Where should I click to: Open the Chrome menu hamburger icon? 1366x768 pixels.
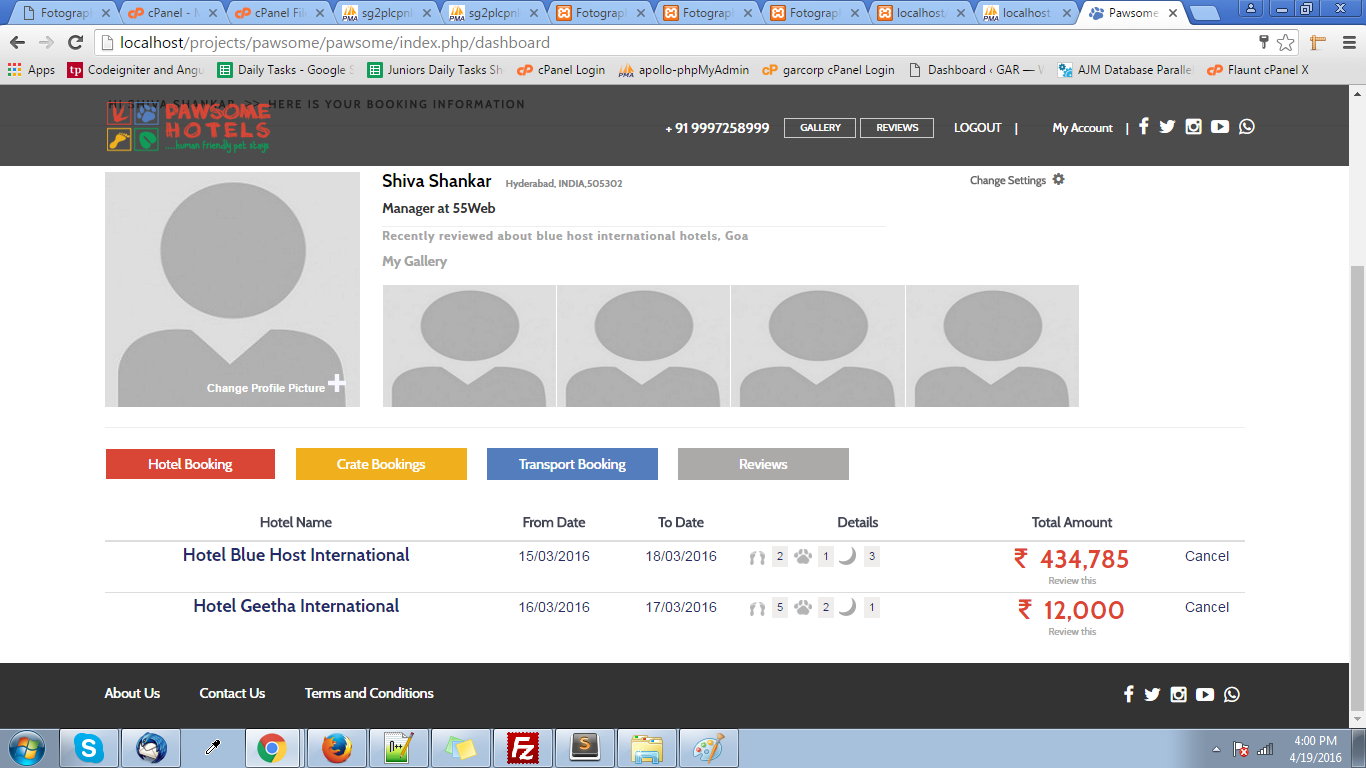click(x=1346, y=43)
